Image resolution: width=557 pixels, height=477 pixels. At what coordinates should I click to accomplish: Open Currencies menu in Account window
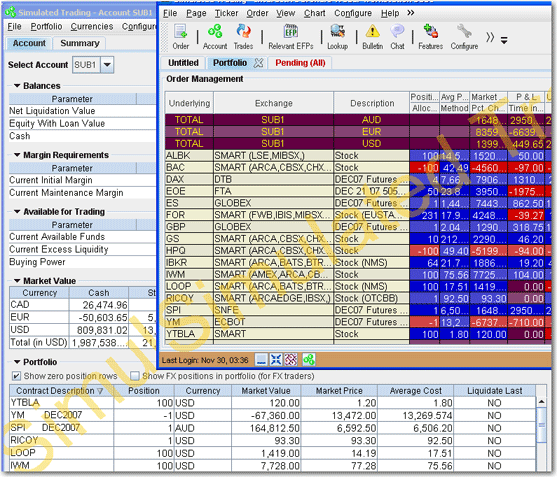coord(92,27)
